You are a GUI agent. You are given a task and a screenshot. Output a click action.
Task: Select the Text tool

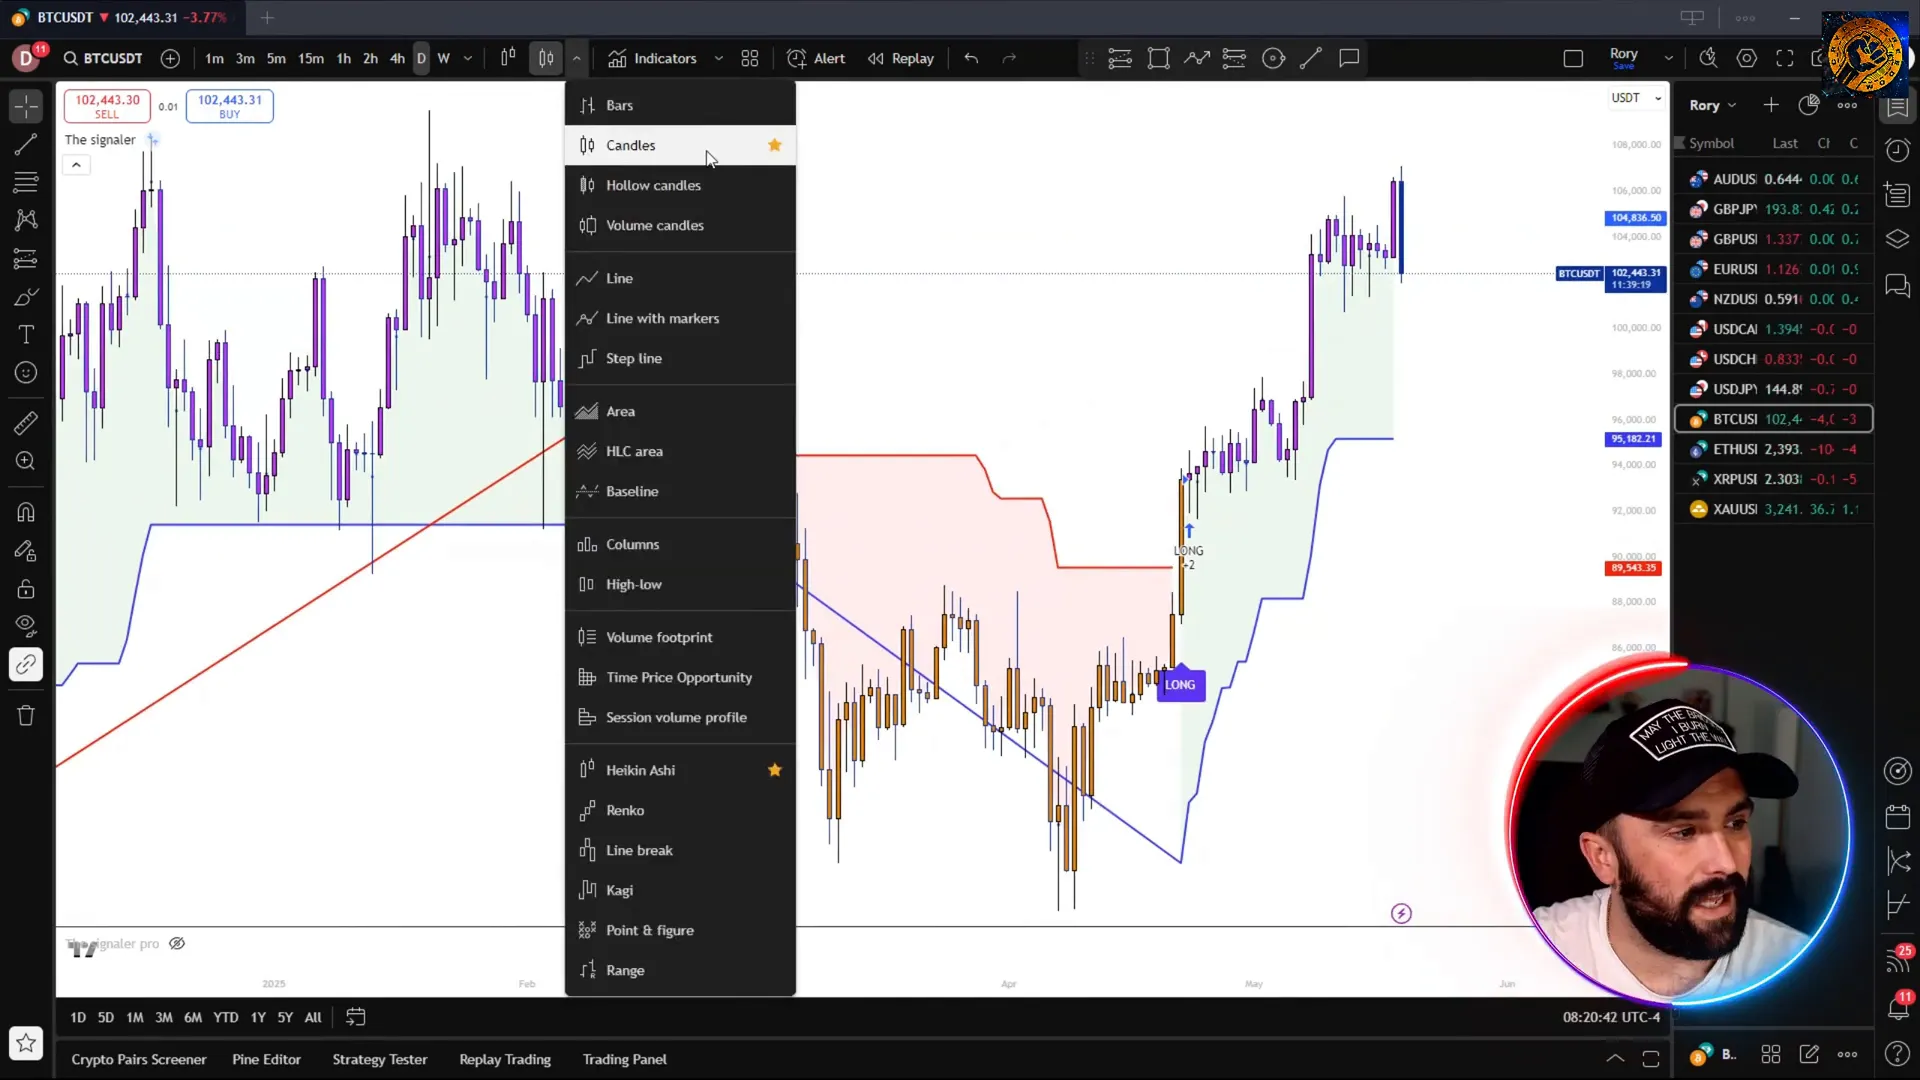coord(26,334)
